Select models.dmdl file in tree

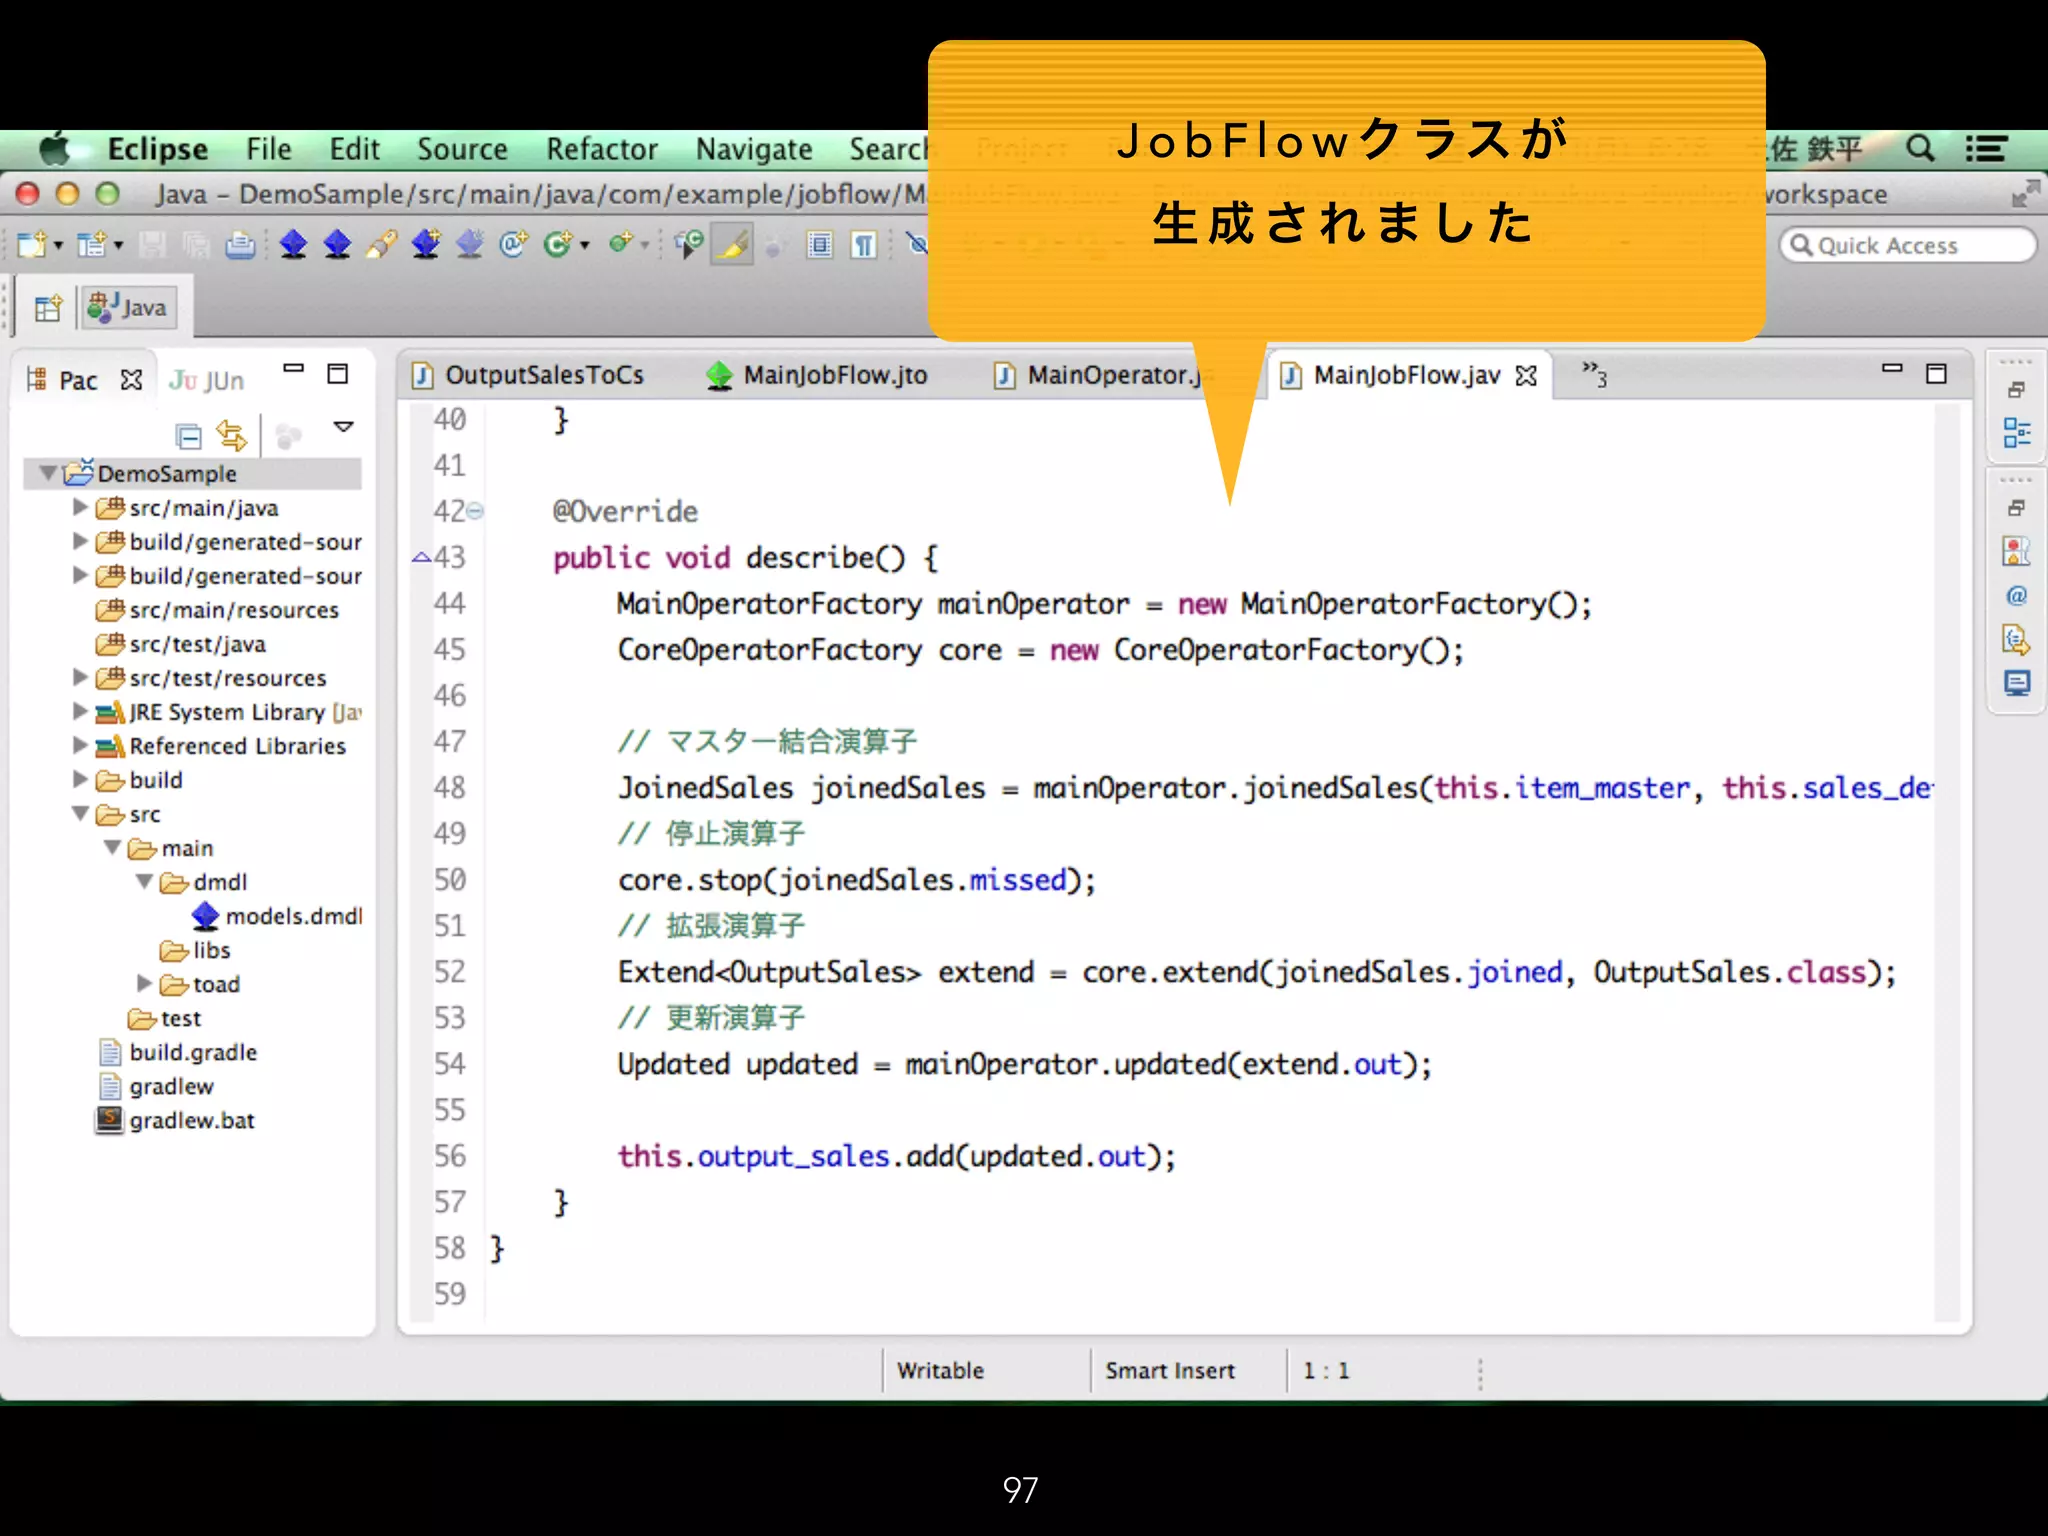[293, 916]
